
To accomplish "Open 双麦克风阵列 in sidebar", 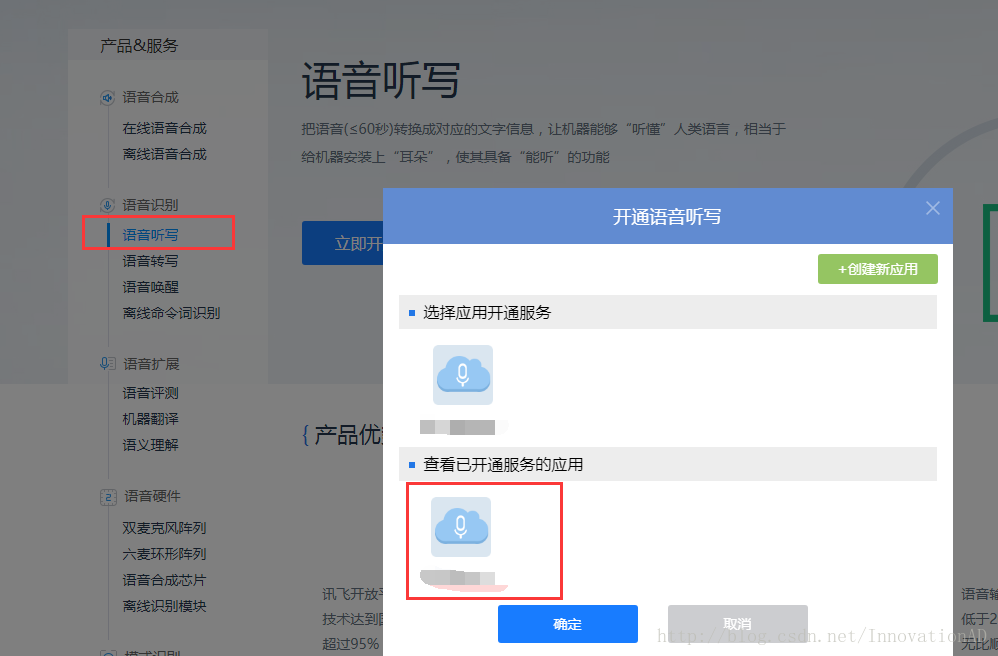I will [164, 528].
